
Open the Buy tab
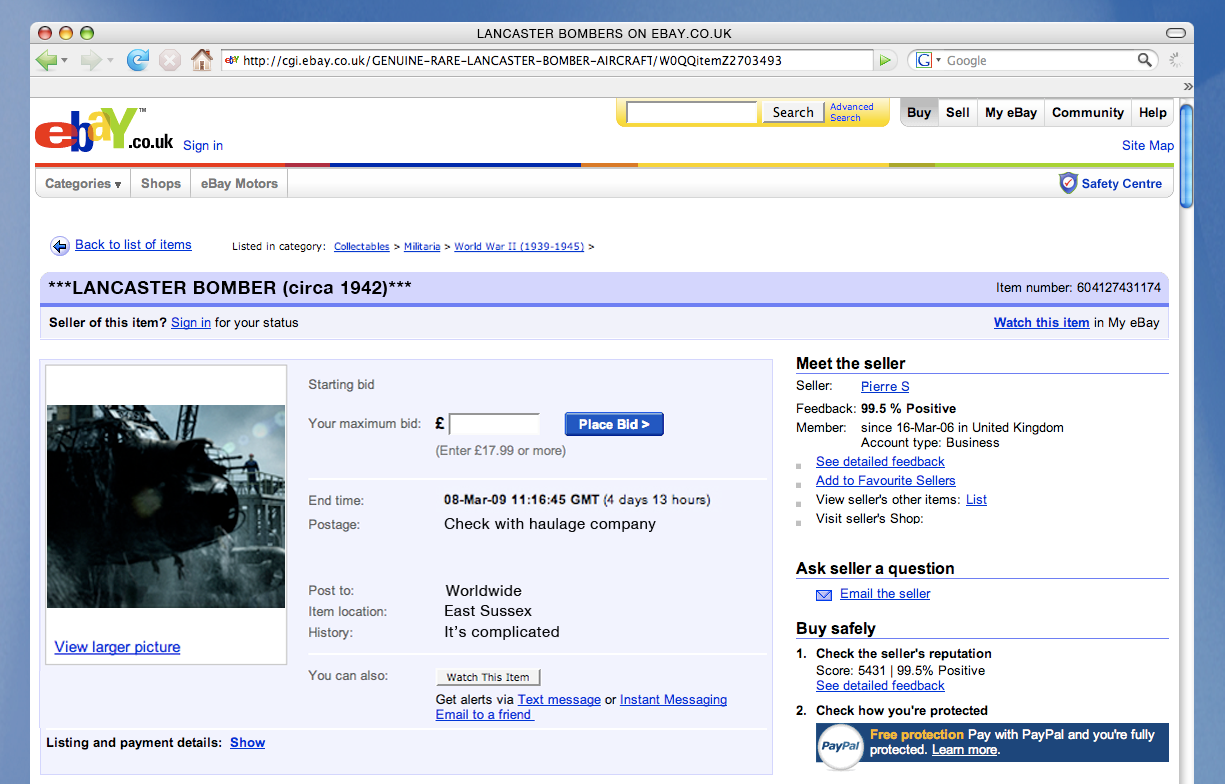point(919,113)
